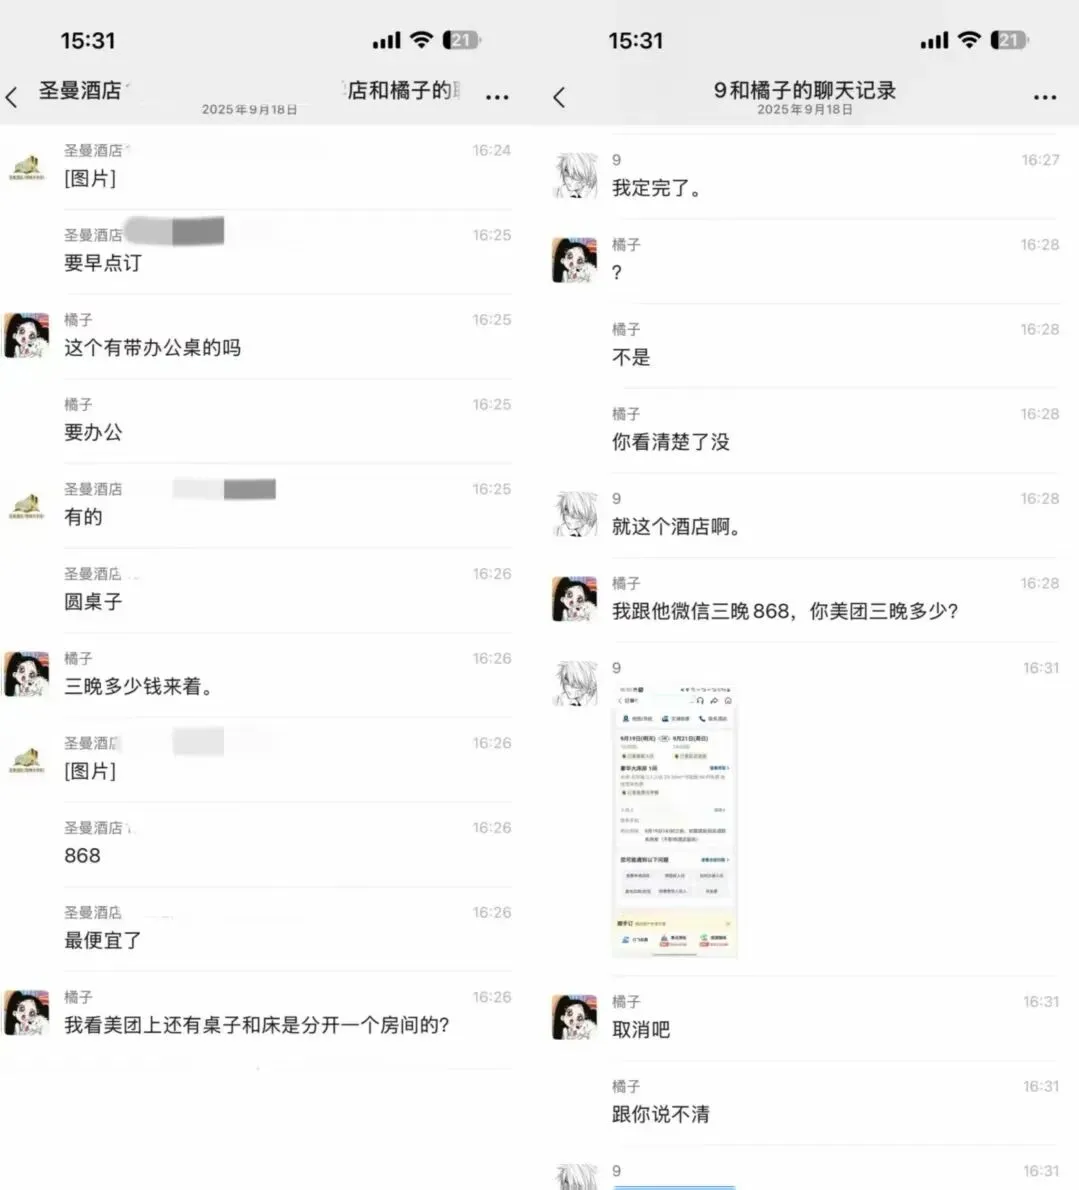Select the message 要早点订

(x=102, y=263)
